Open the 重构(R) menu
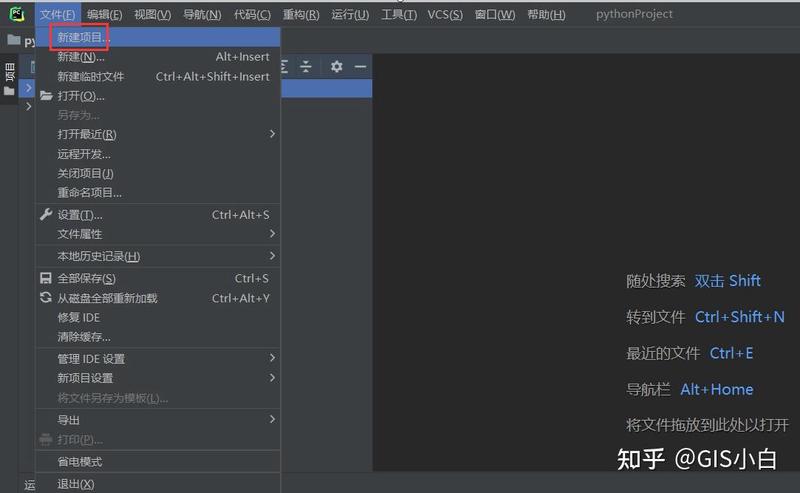The height and width of the screenshot is (493, 800). point(301,14)
